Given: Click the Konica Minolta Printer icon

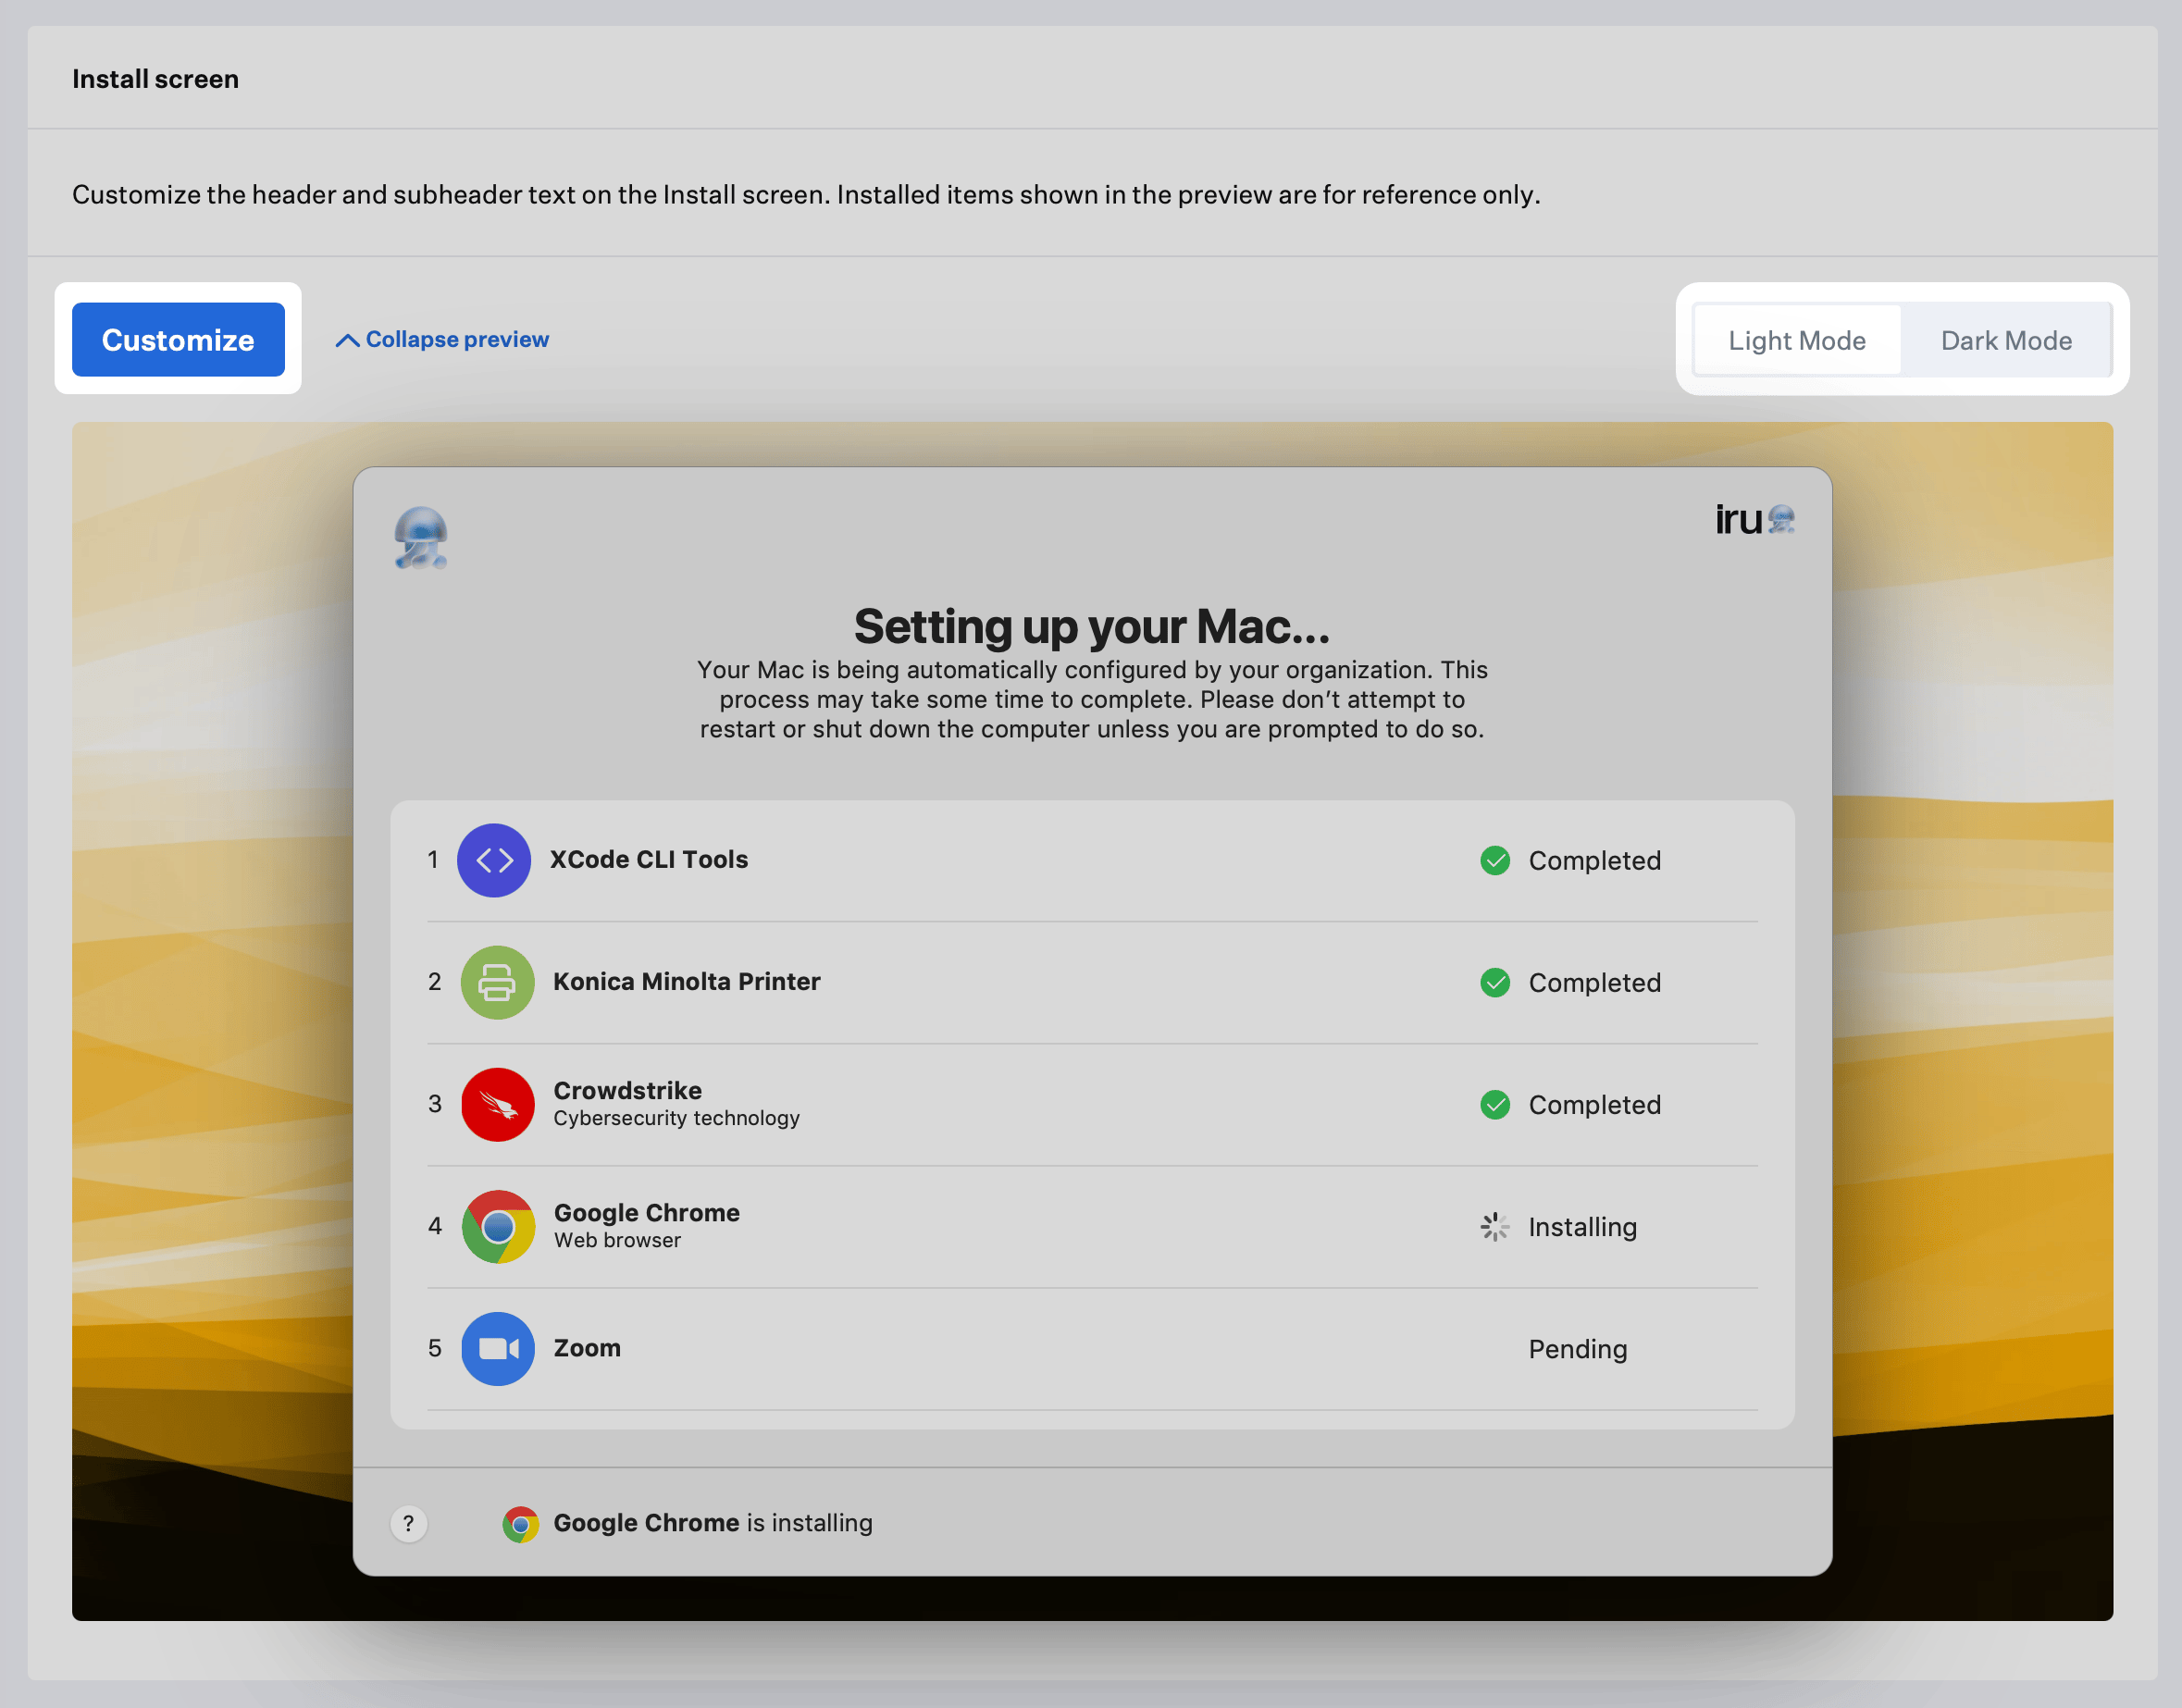Looking at the screenshot, I should [x=497, y=982].
